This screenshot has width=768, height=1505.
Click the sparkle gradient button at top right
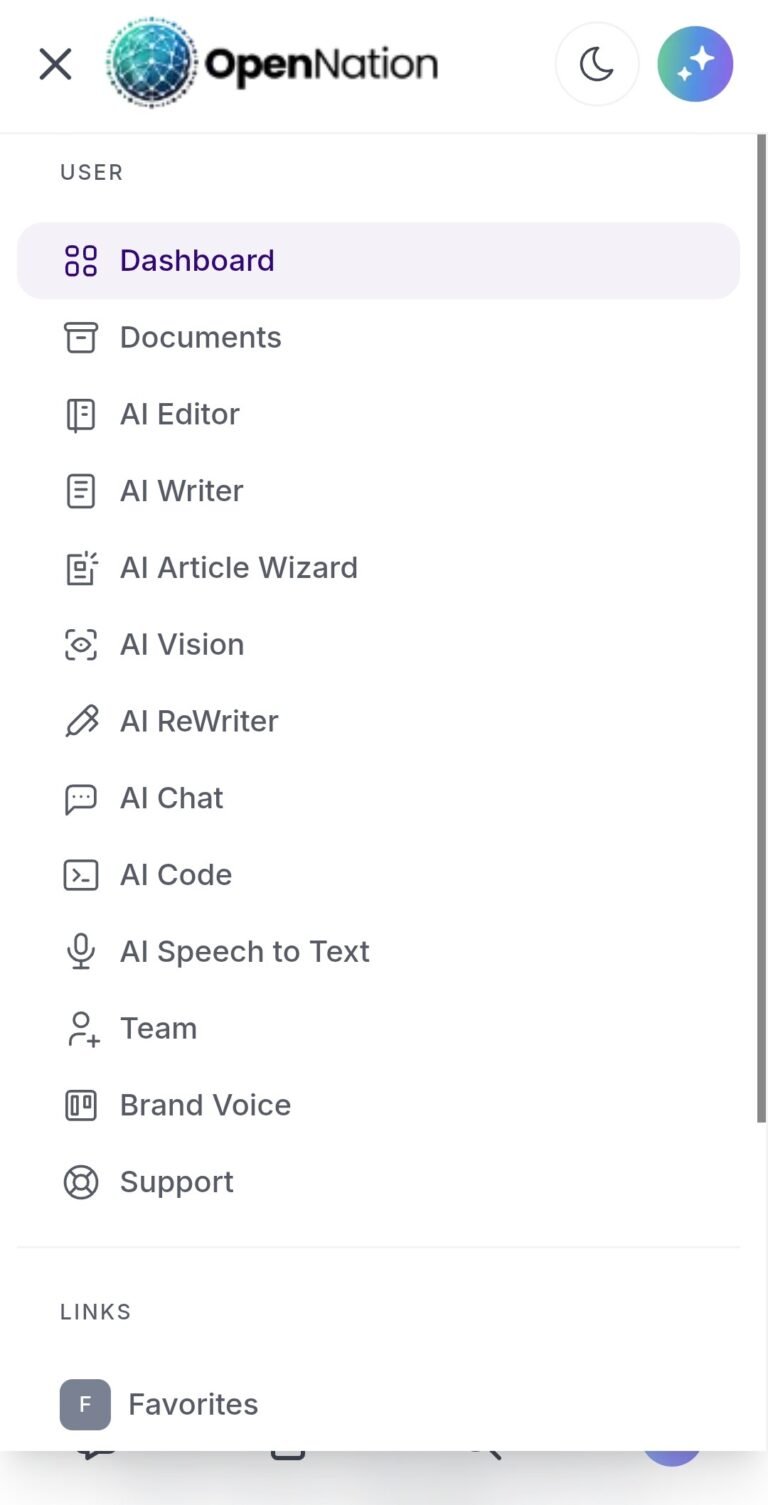pyautogui.click(x=695, y=65)
